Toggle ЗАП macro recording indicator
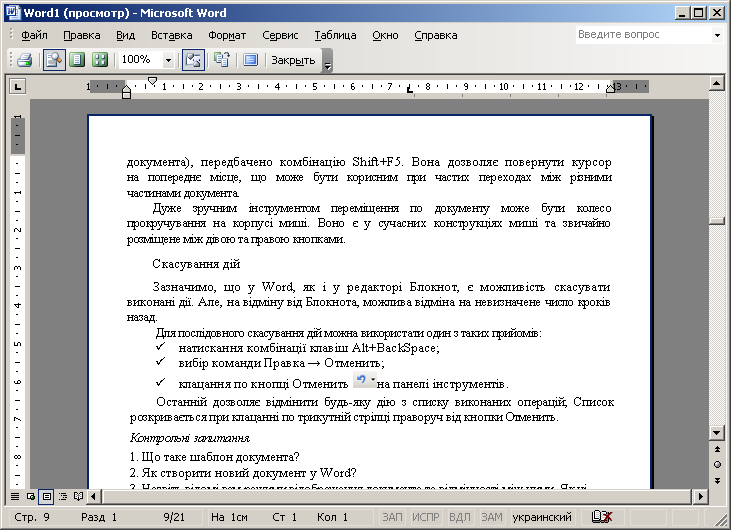The image size is (731, 530). (392, 517)
